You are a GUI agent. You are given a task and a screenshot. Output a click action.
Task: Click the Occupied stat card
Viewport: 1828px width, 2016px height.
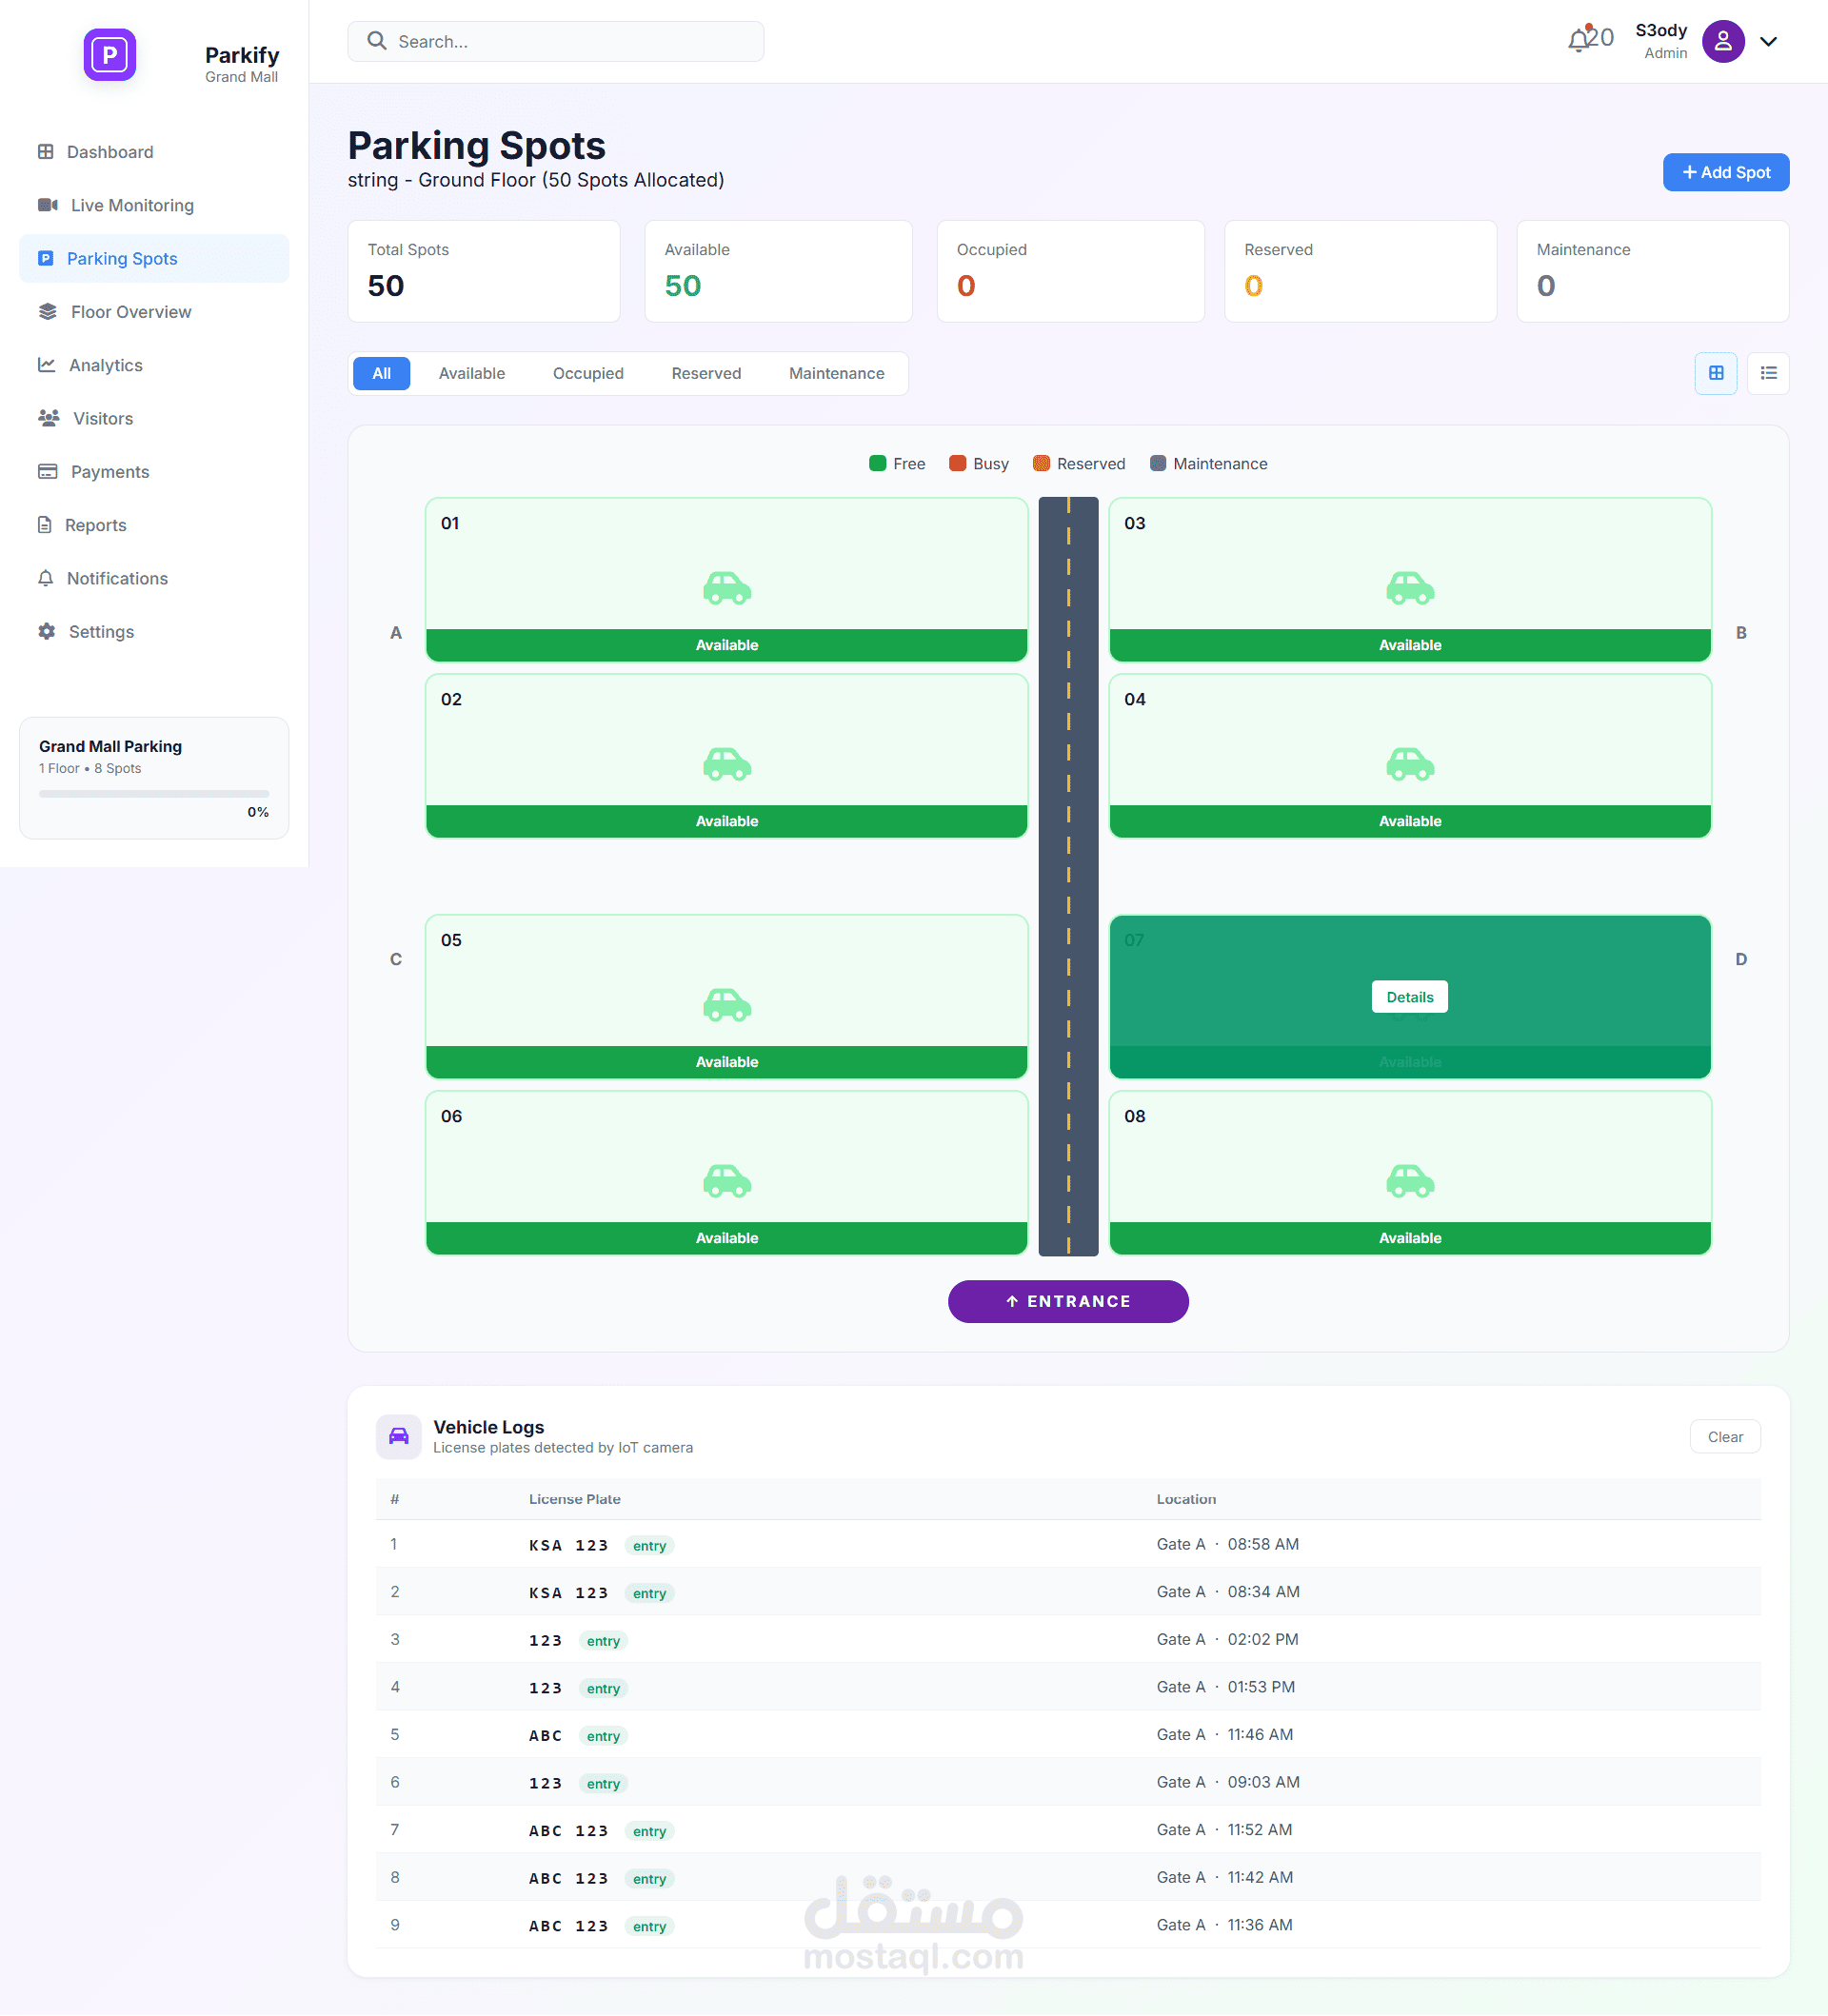pyautogui.click(x=1070, y=271)
